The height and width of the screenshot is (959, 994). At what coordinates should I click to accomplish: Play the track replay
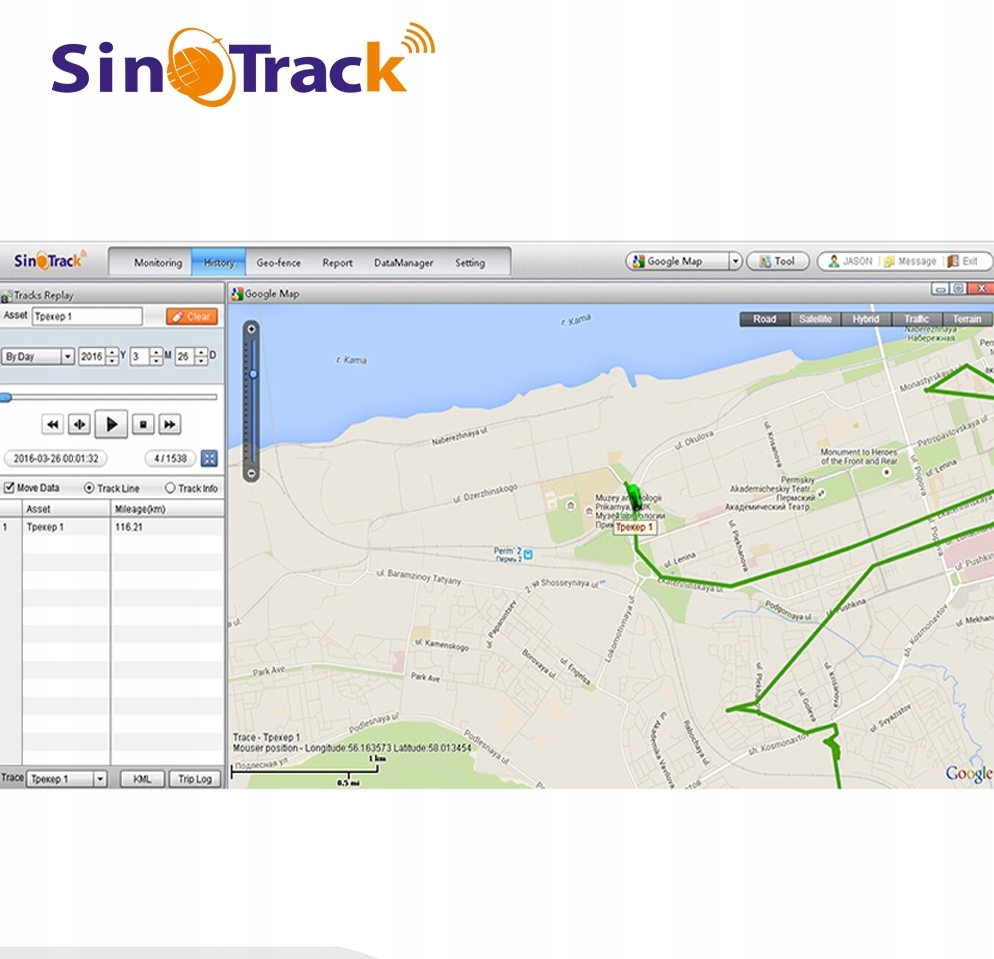click(112, 424)
